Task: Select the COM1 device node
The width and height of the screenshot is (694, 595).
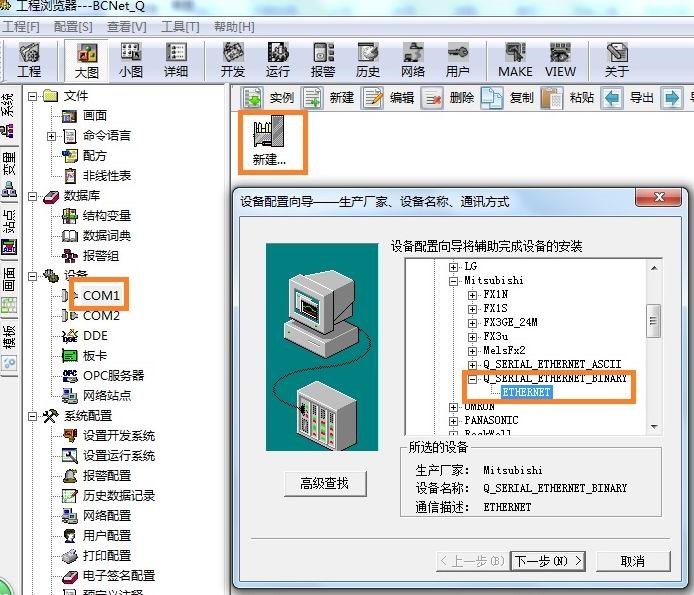Action: 101,295
